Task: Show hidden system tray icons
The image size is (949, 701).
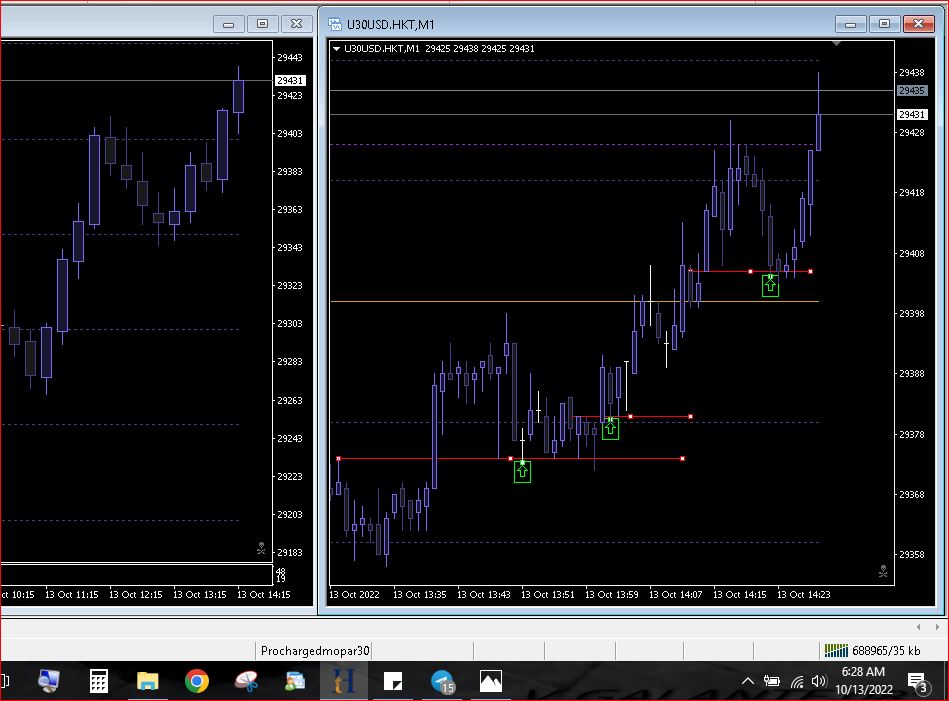Action: (x=748, y=681)
